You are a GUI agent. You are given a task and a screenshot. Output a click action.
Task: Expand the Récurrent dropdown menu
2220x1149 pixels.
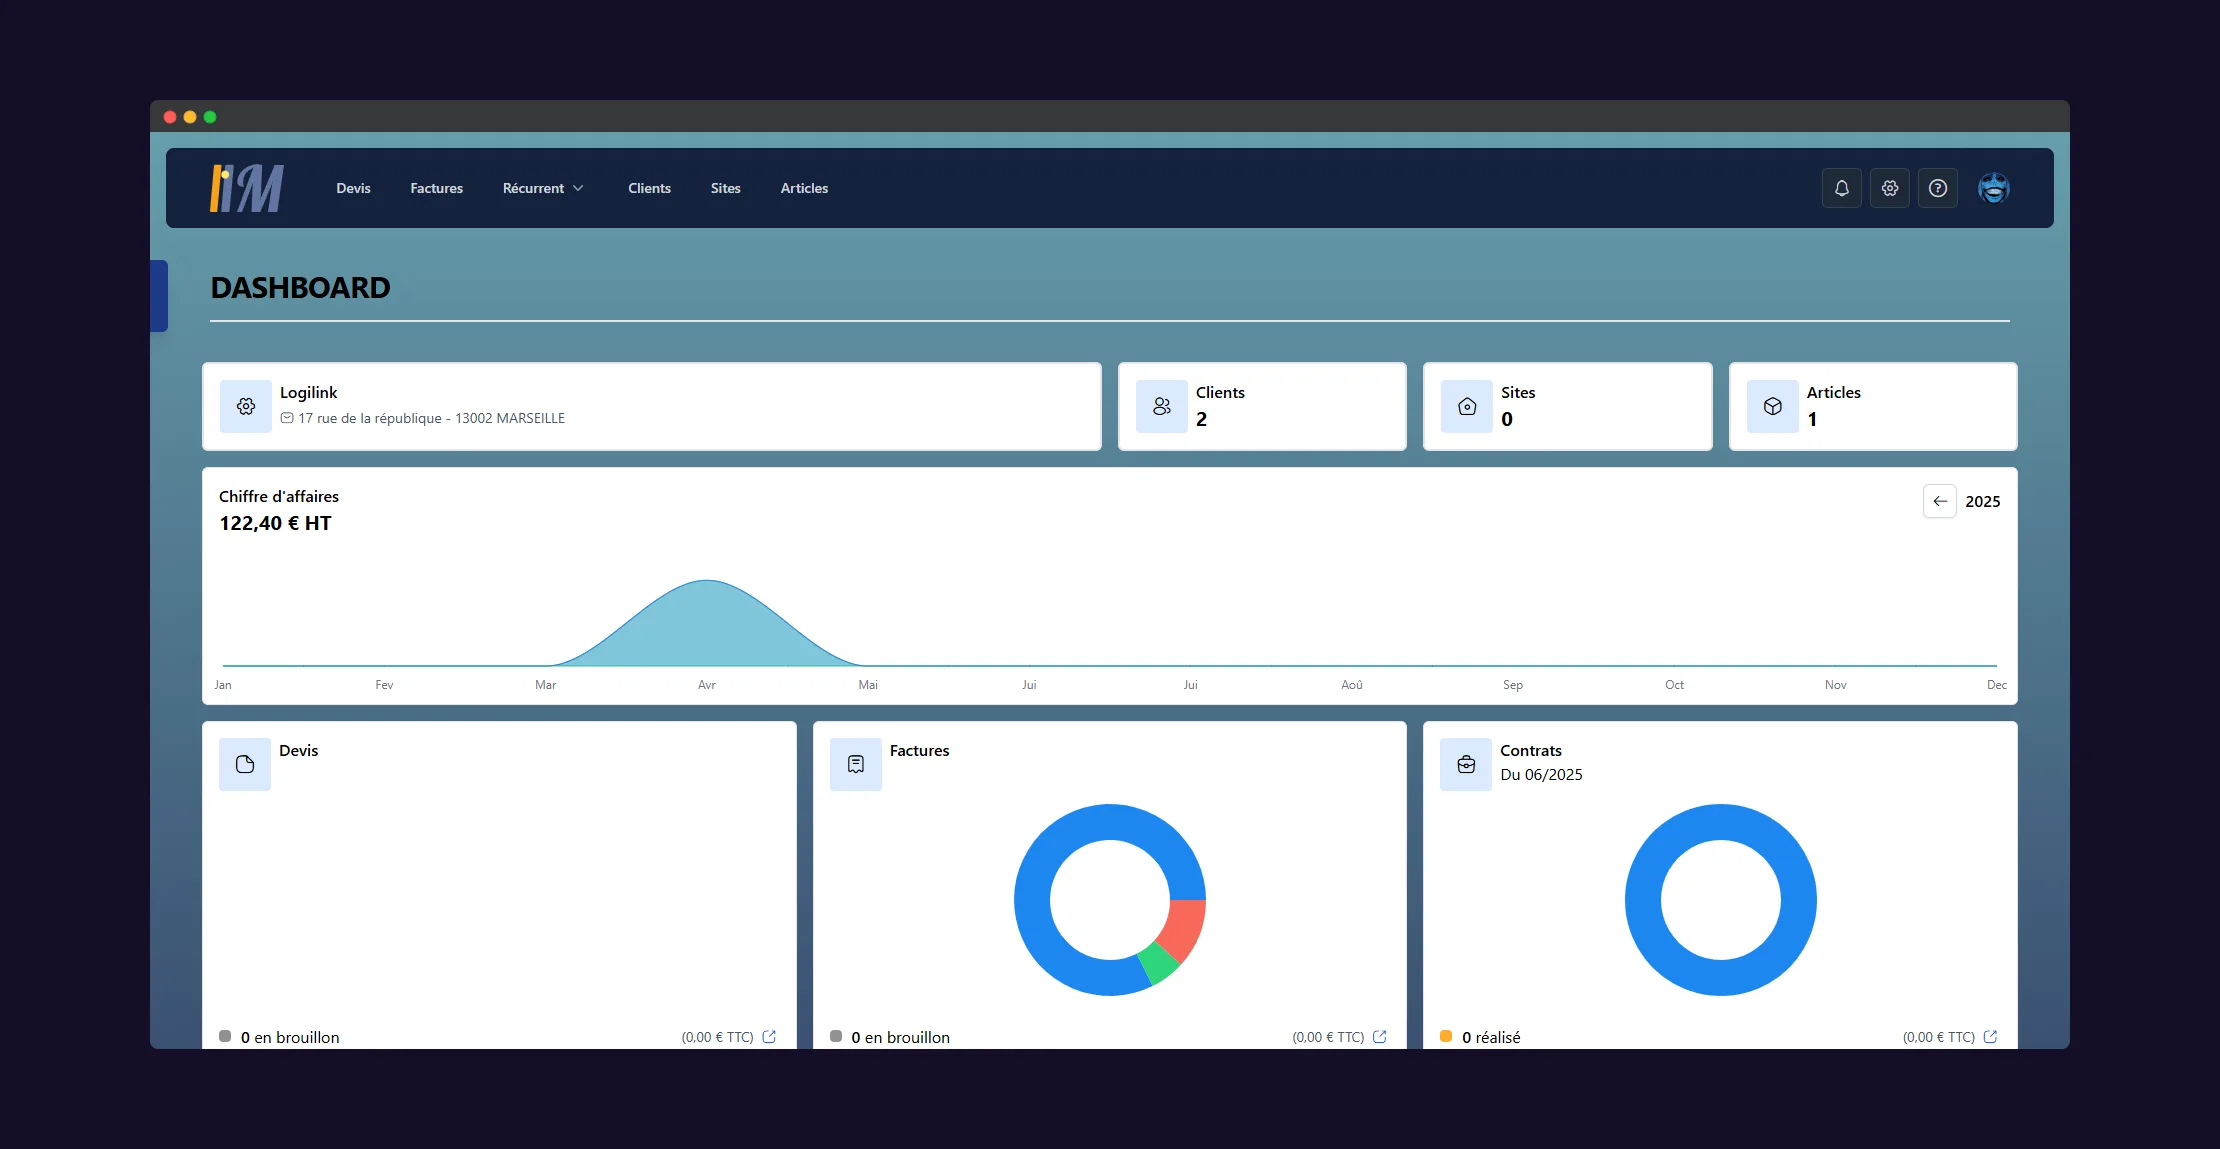click(x=543, y=188)
